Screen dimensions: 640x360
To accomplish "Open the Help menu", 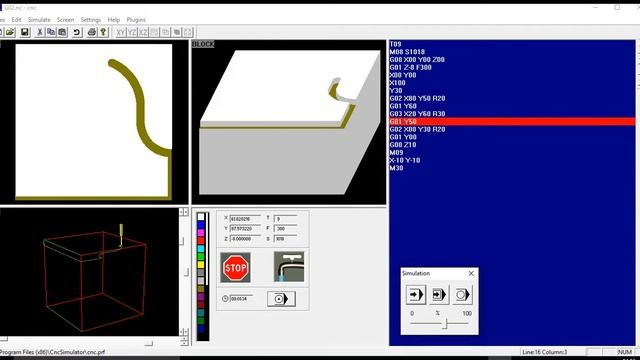I will [114, 20].
